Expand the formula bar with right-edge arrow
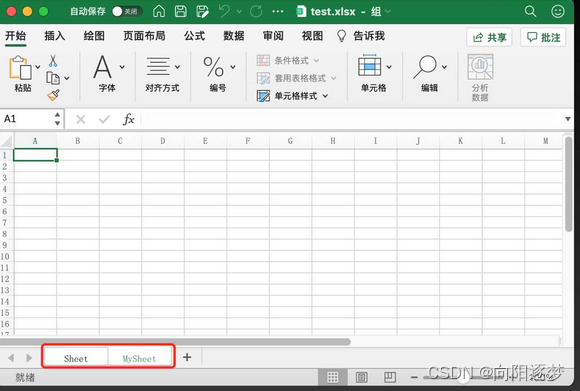 click(x=568, y=119)
